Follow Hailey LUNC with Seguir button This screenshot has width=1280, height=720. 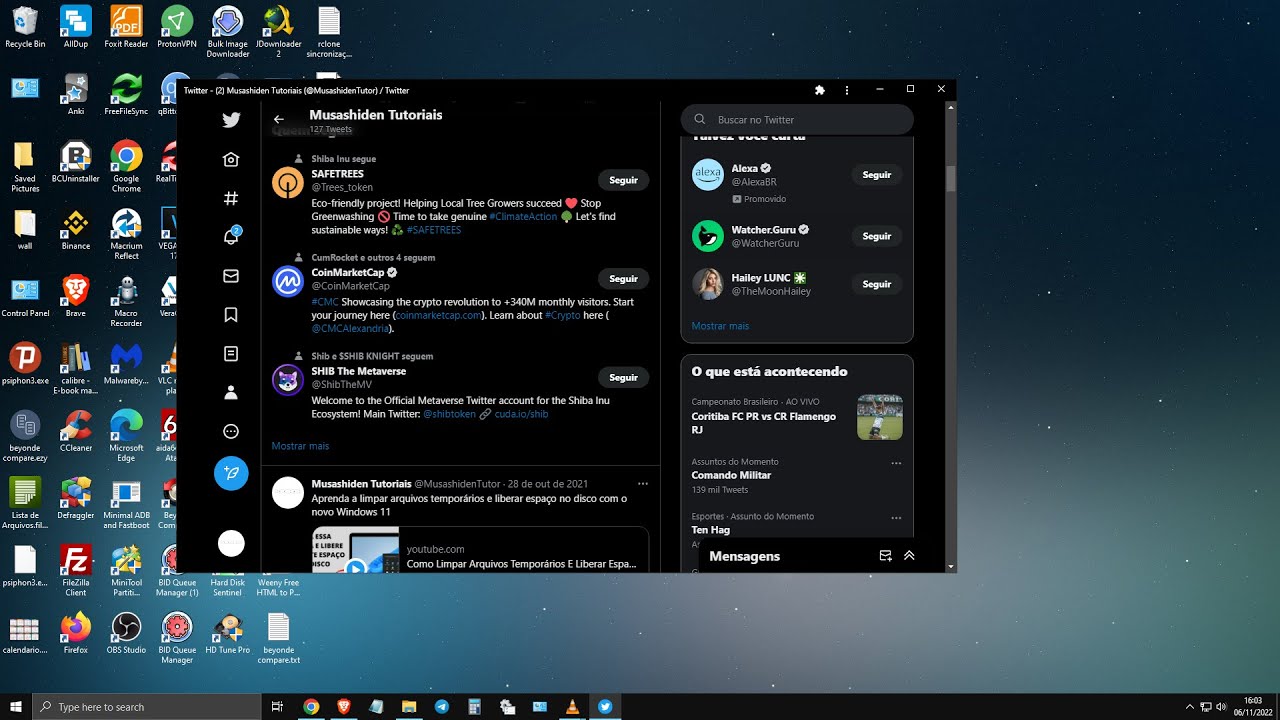pos(877,284)
